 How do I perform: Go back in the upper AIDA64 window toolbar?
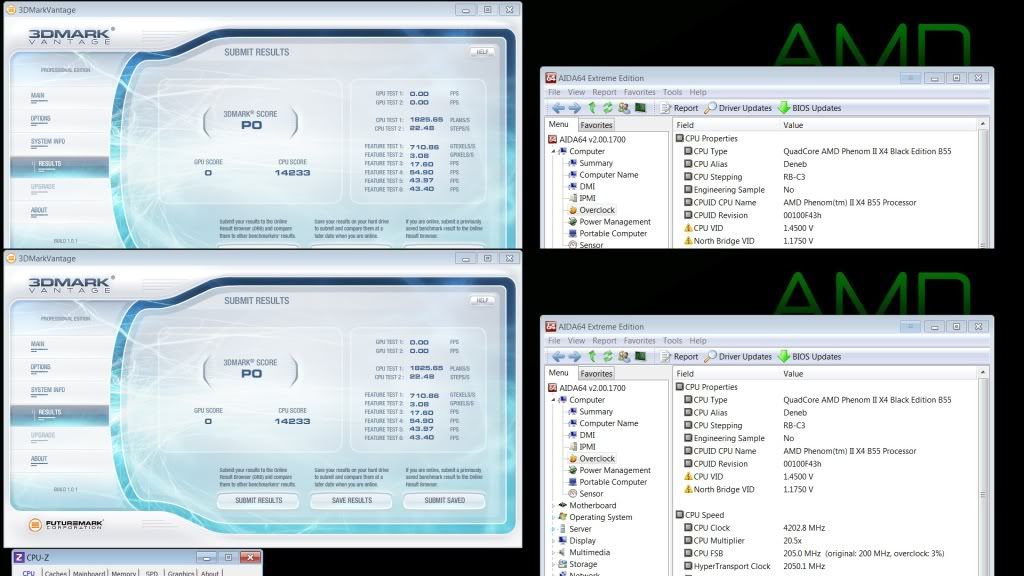(558, 108)
